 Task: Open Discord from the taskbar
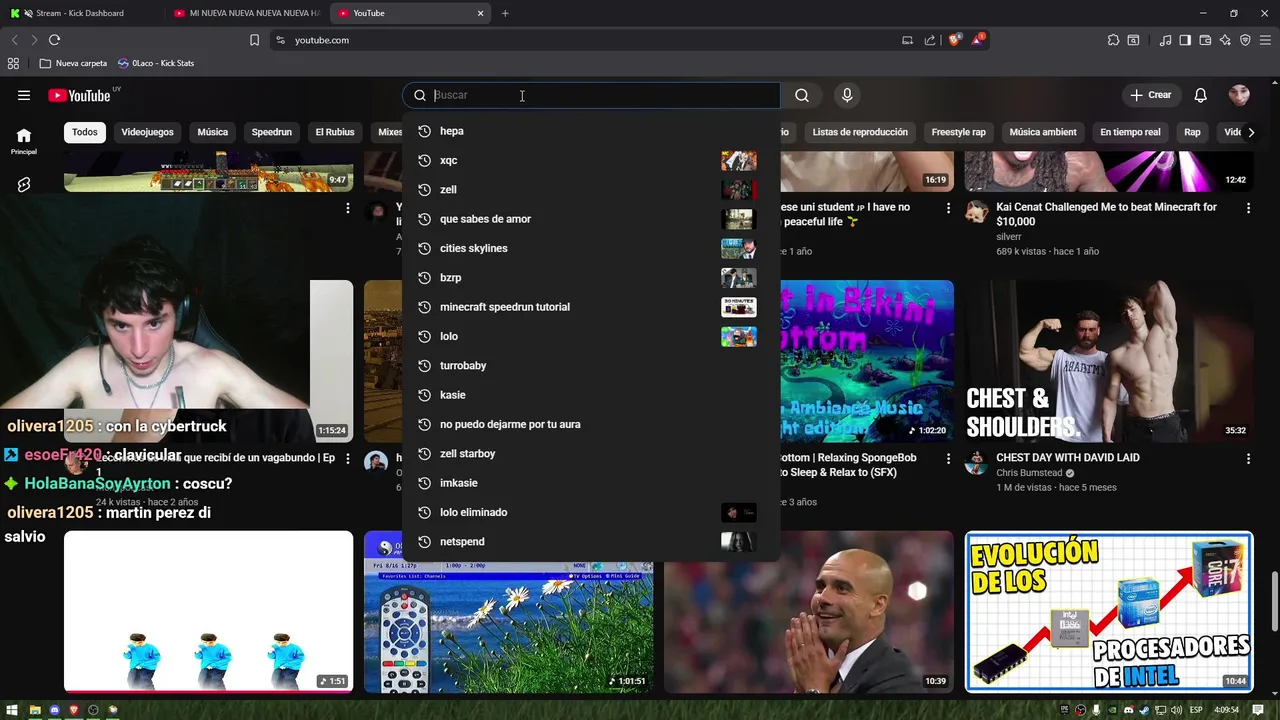coord(55,710)
